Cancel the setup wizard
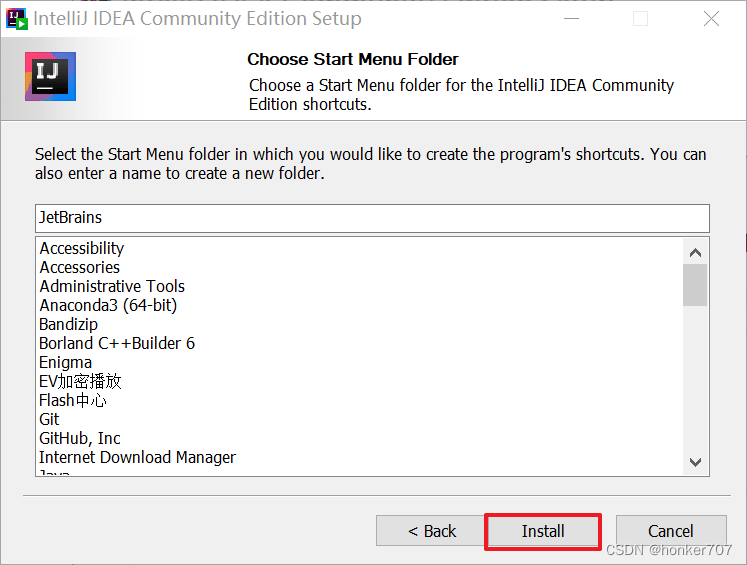Viewport: 747px width, 565px height. click(x=671, y=531)
